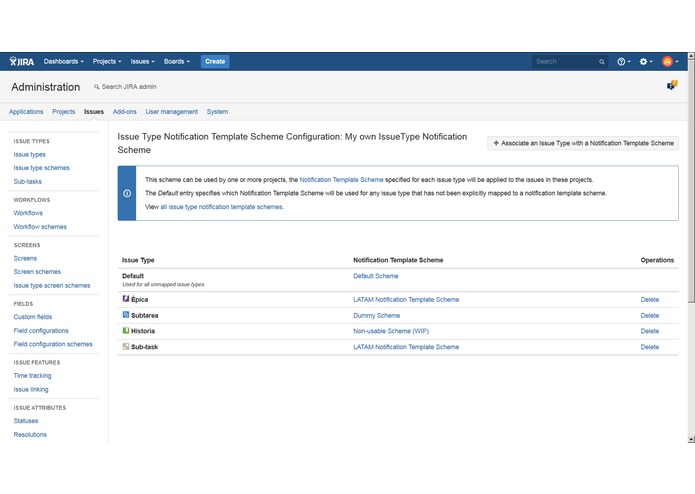Open Workflow schemes in sidebar

click(40, 226)
